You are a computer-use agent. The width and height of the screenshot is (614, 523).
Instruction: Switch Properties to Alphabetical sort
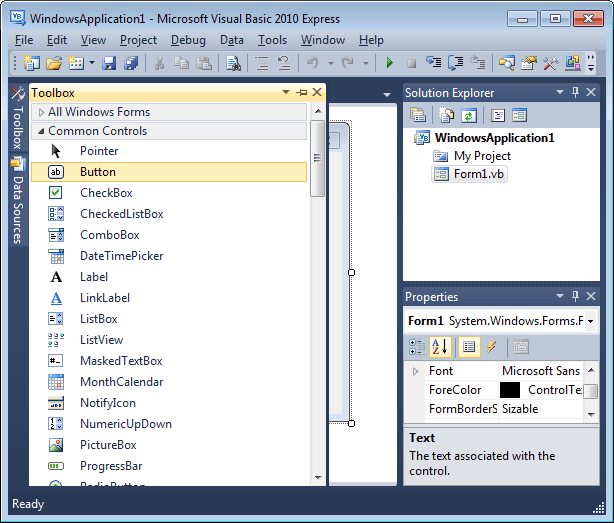[x=440, y=347]
